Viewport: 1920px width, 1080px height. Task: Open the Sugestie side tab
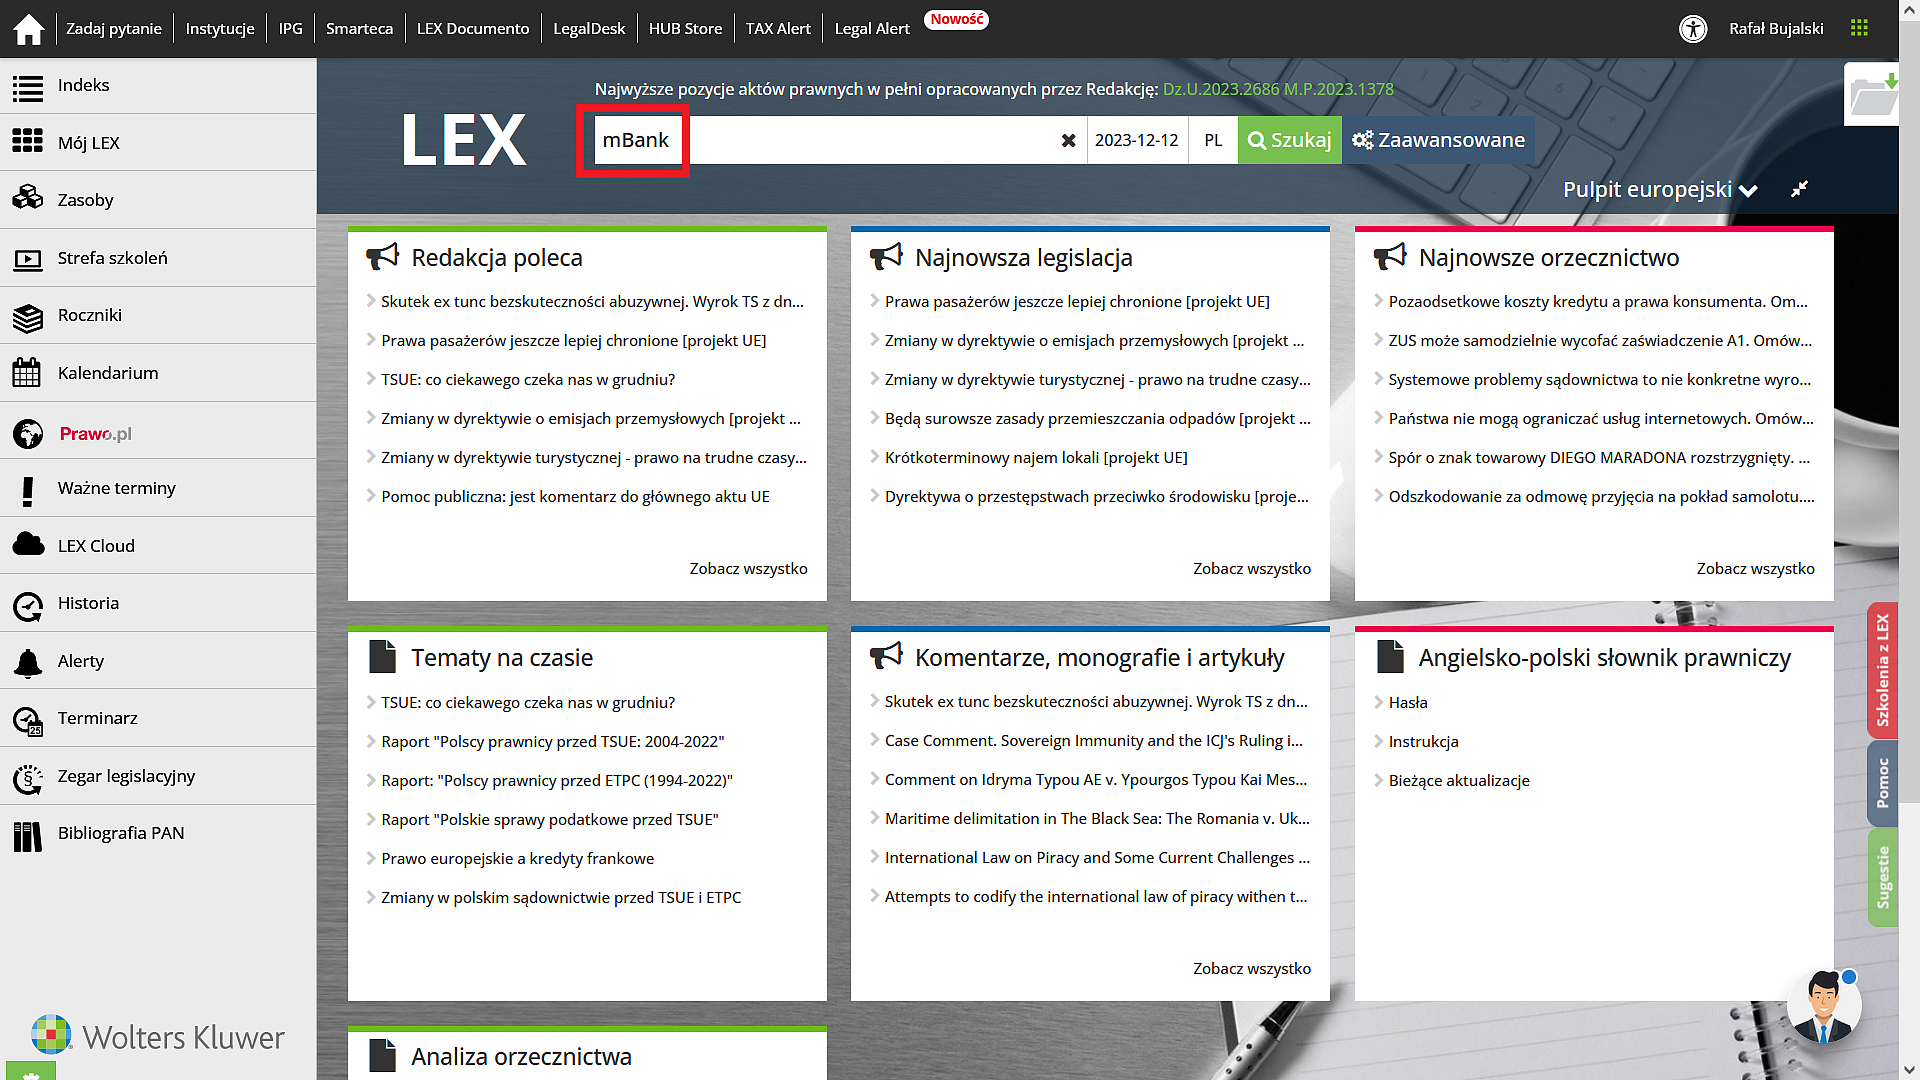[x=1882, y=877]
